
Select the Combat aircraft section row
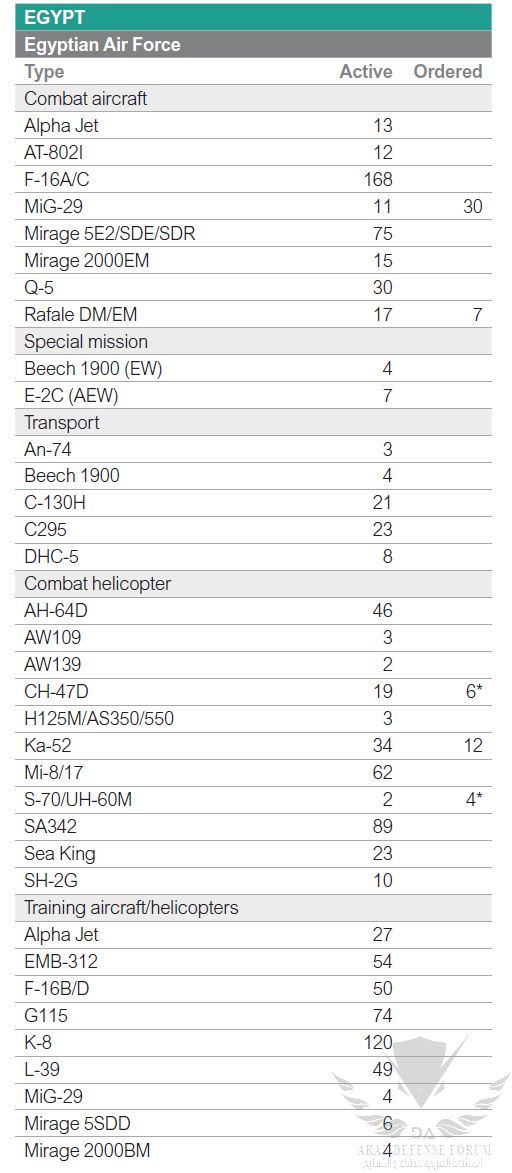click(x=253, y=99)
